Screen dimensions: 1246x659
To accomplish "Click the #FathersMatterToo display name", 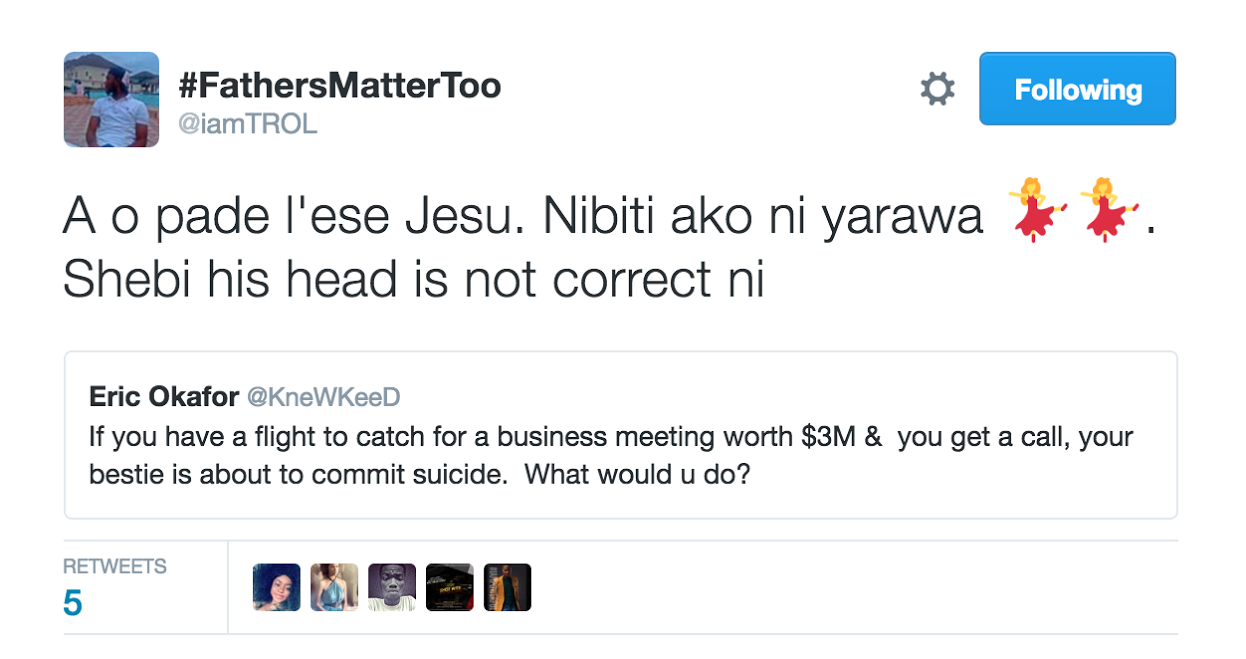I will coord(339,87).
